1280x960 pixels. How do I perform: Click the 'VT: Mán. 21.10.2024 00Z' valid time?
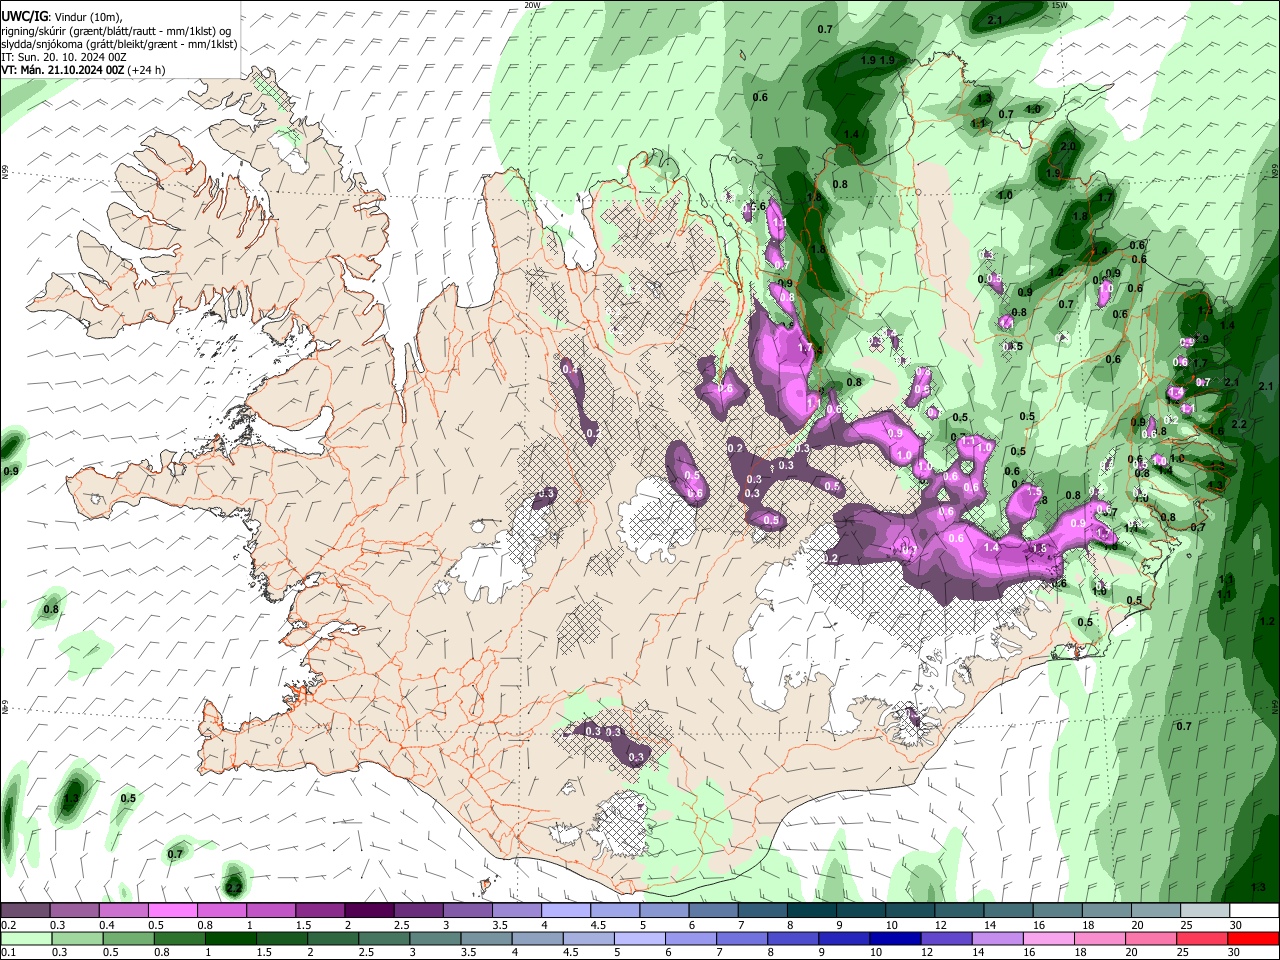click(x=63, y=70)
